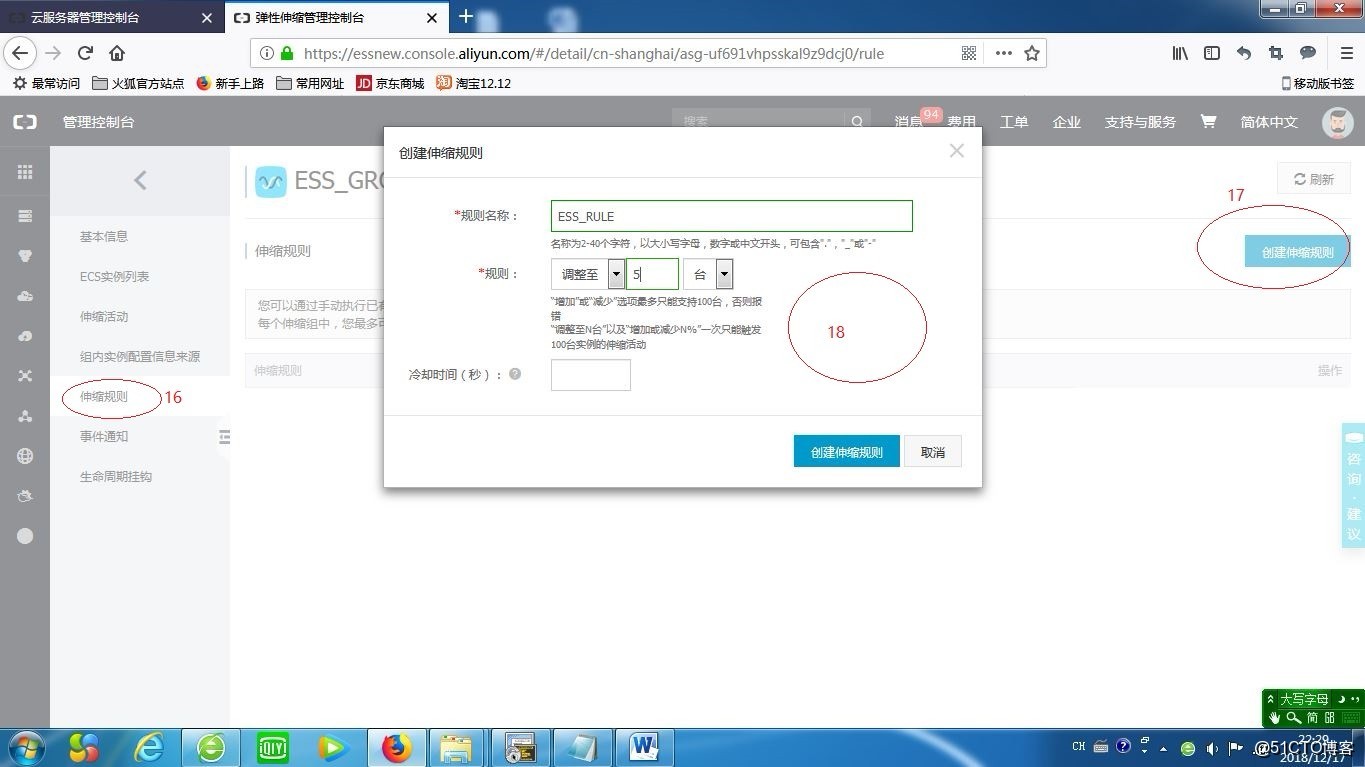Click the screenshot crop toolbar icon
1365x767 pixels.
(x=1276, y=53)
